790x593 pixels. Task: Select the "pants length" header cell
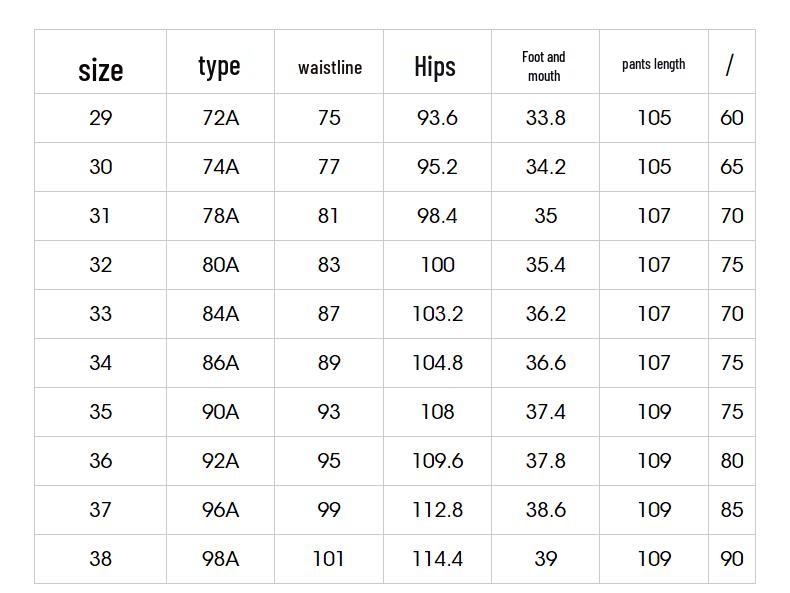(653, 64)
